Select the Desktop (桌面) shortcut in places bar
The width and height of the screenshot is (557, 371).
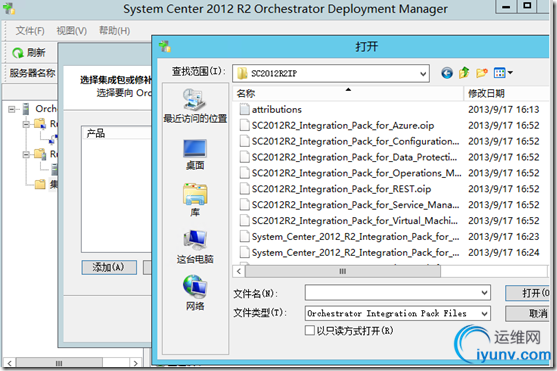(x=195, y=155)
